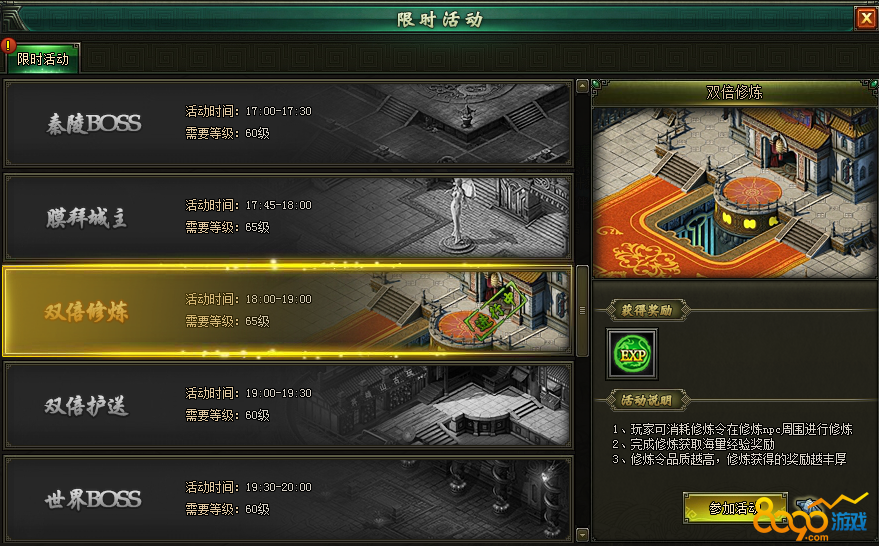This screenshot has height=546, width=879.
Task: Click the 参加活动 button
Action: [735, 508]
